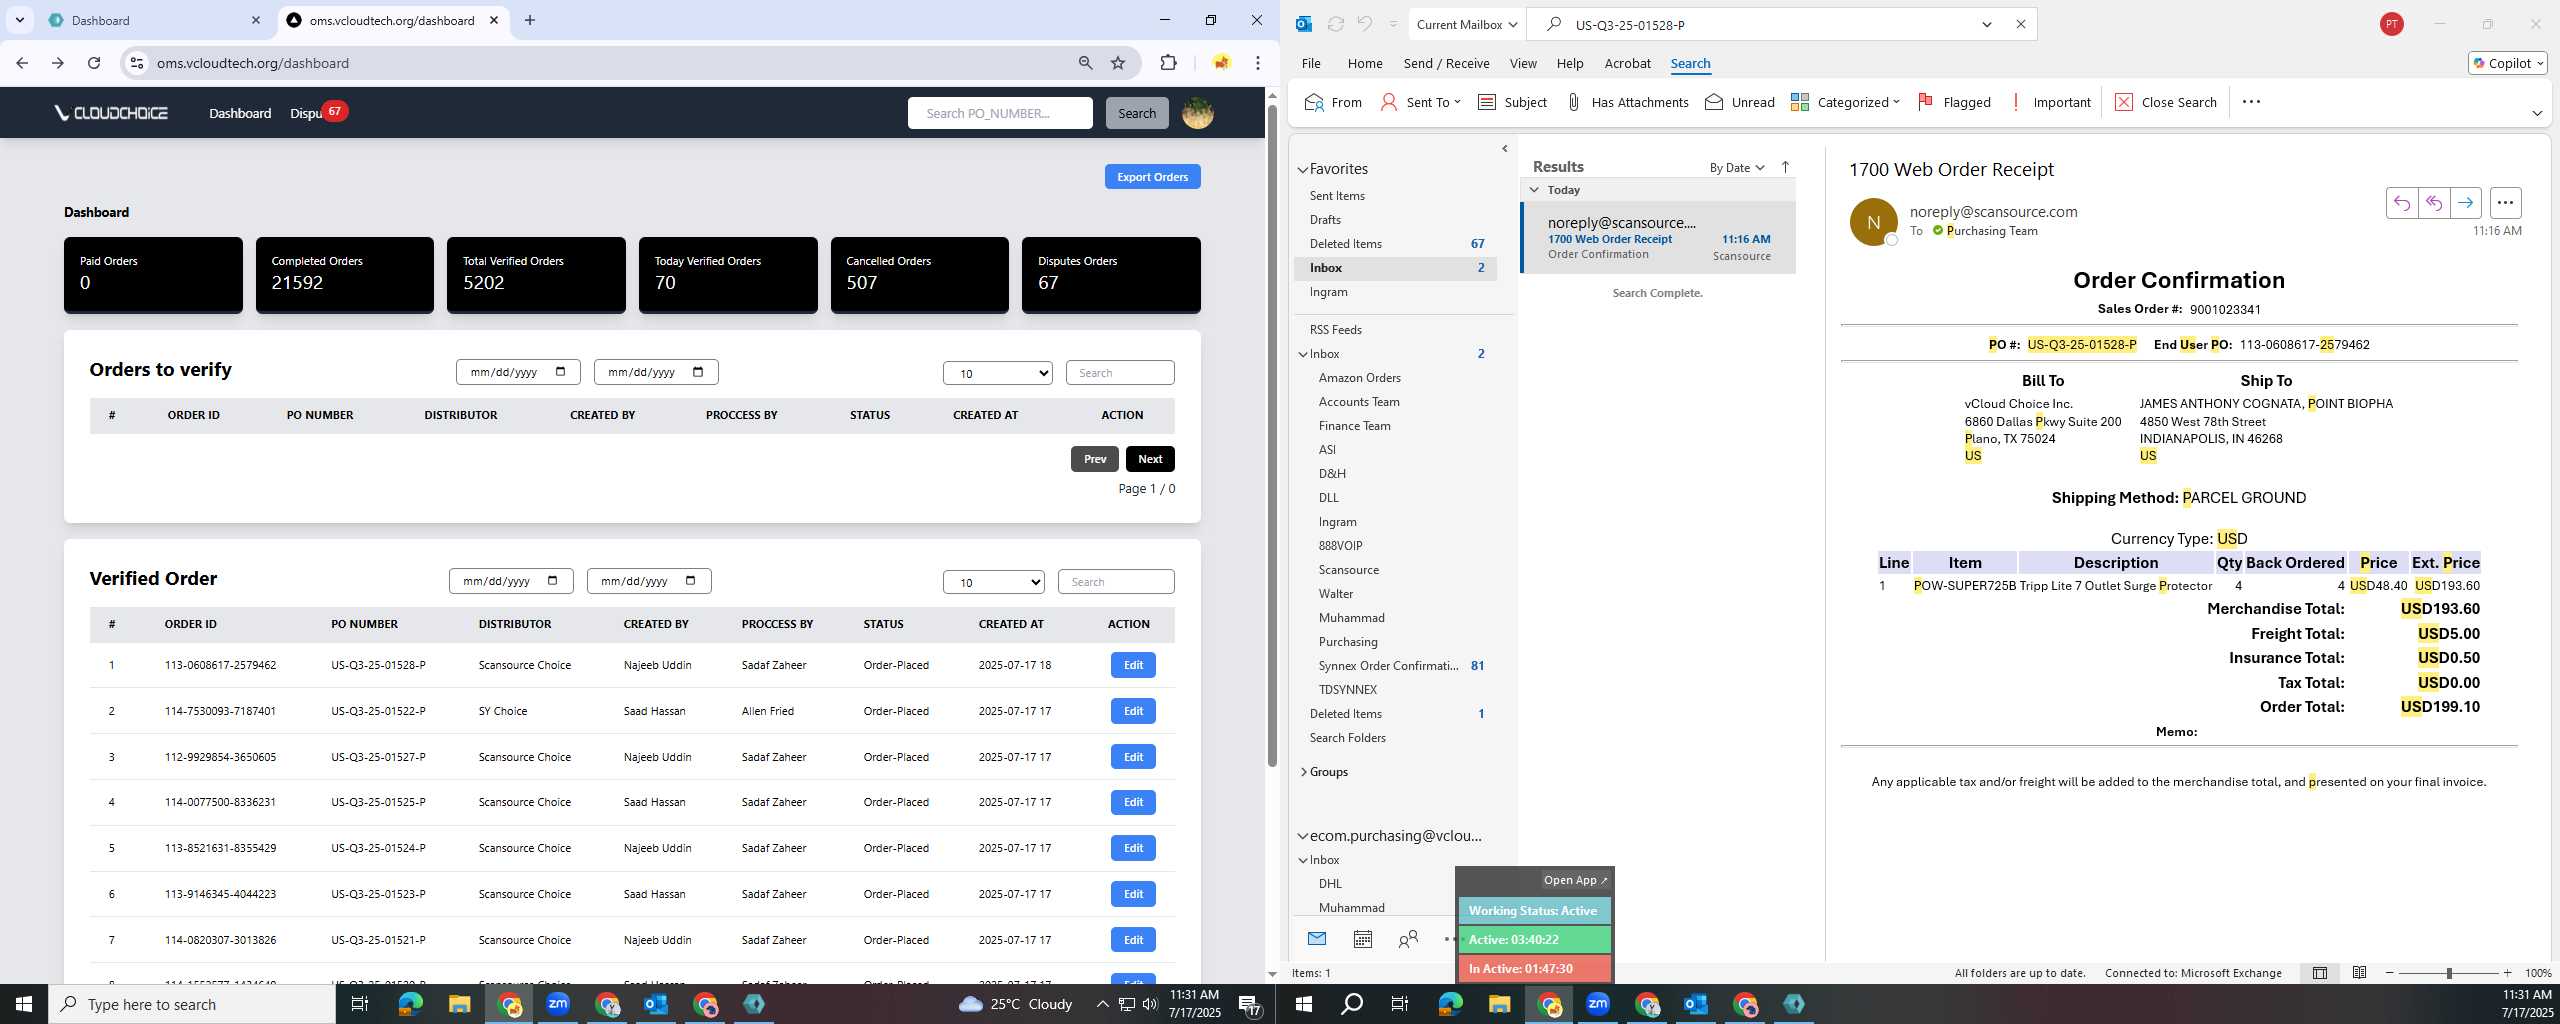Click Close Search in the Outlook ribbon
This screenshot has width=2560, height=1024.
pyautogui.click(x=2166, y=102)
